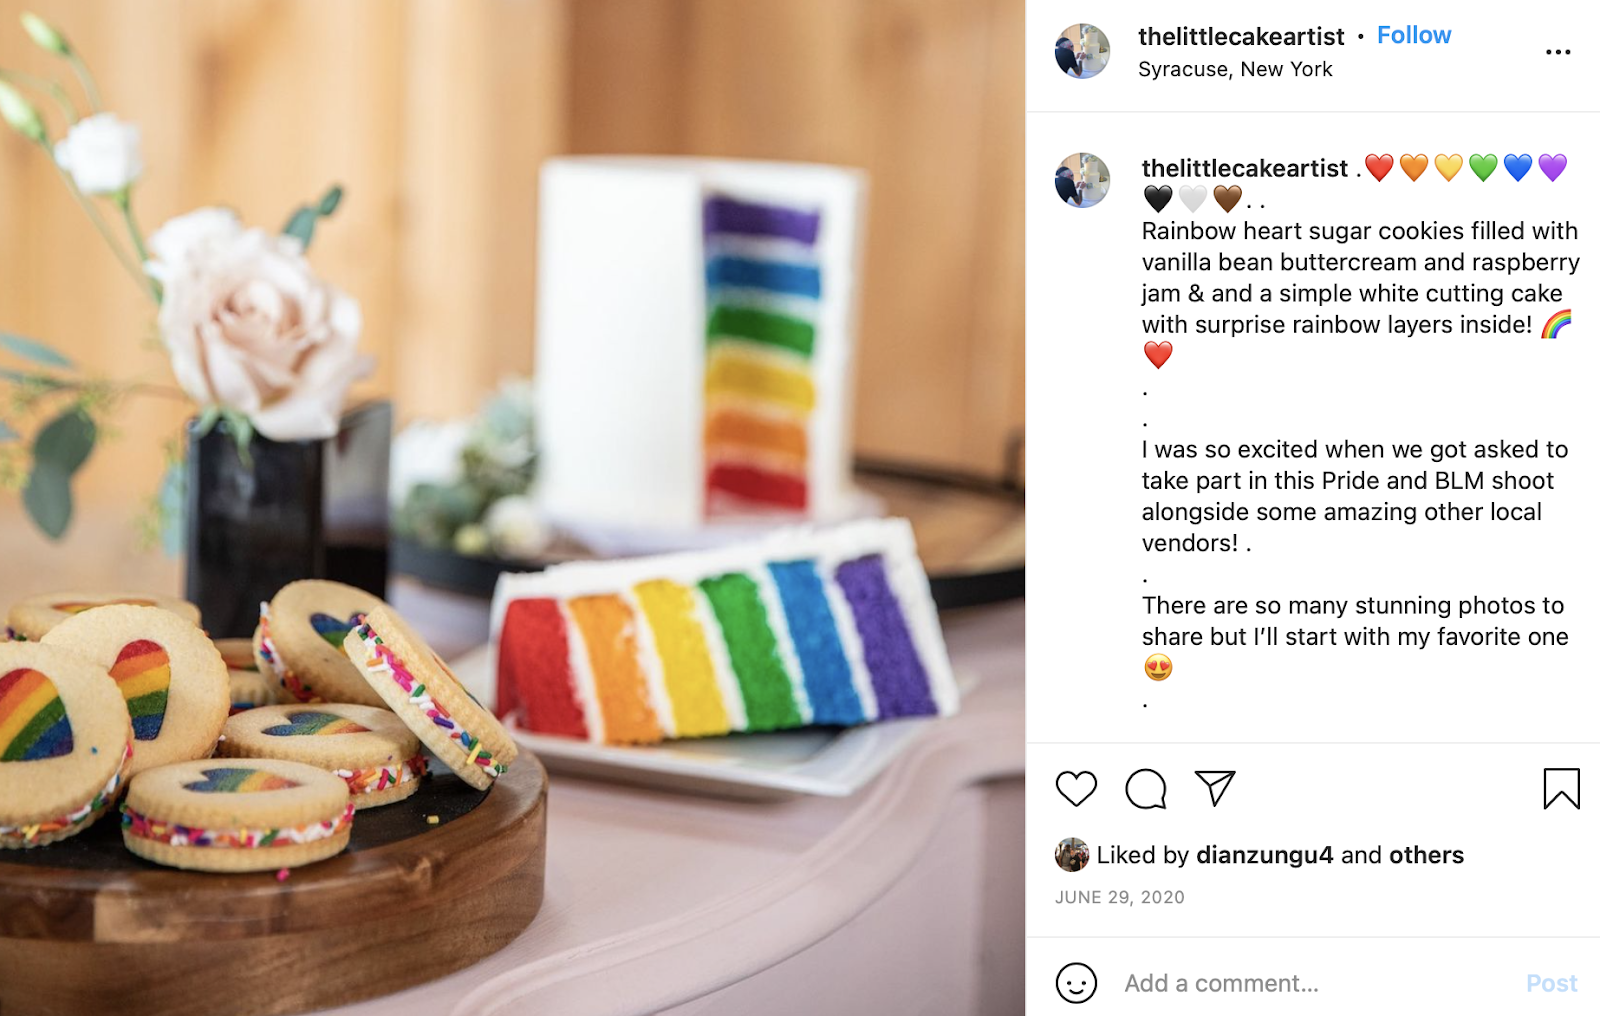Open the emoji picker smiley icon
The image size is (1600, 1016).
(1076, 983)
